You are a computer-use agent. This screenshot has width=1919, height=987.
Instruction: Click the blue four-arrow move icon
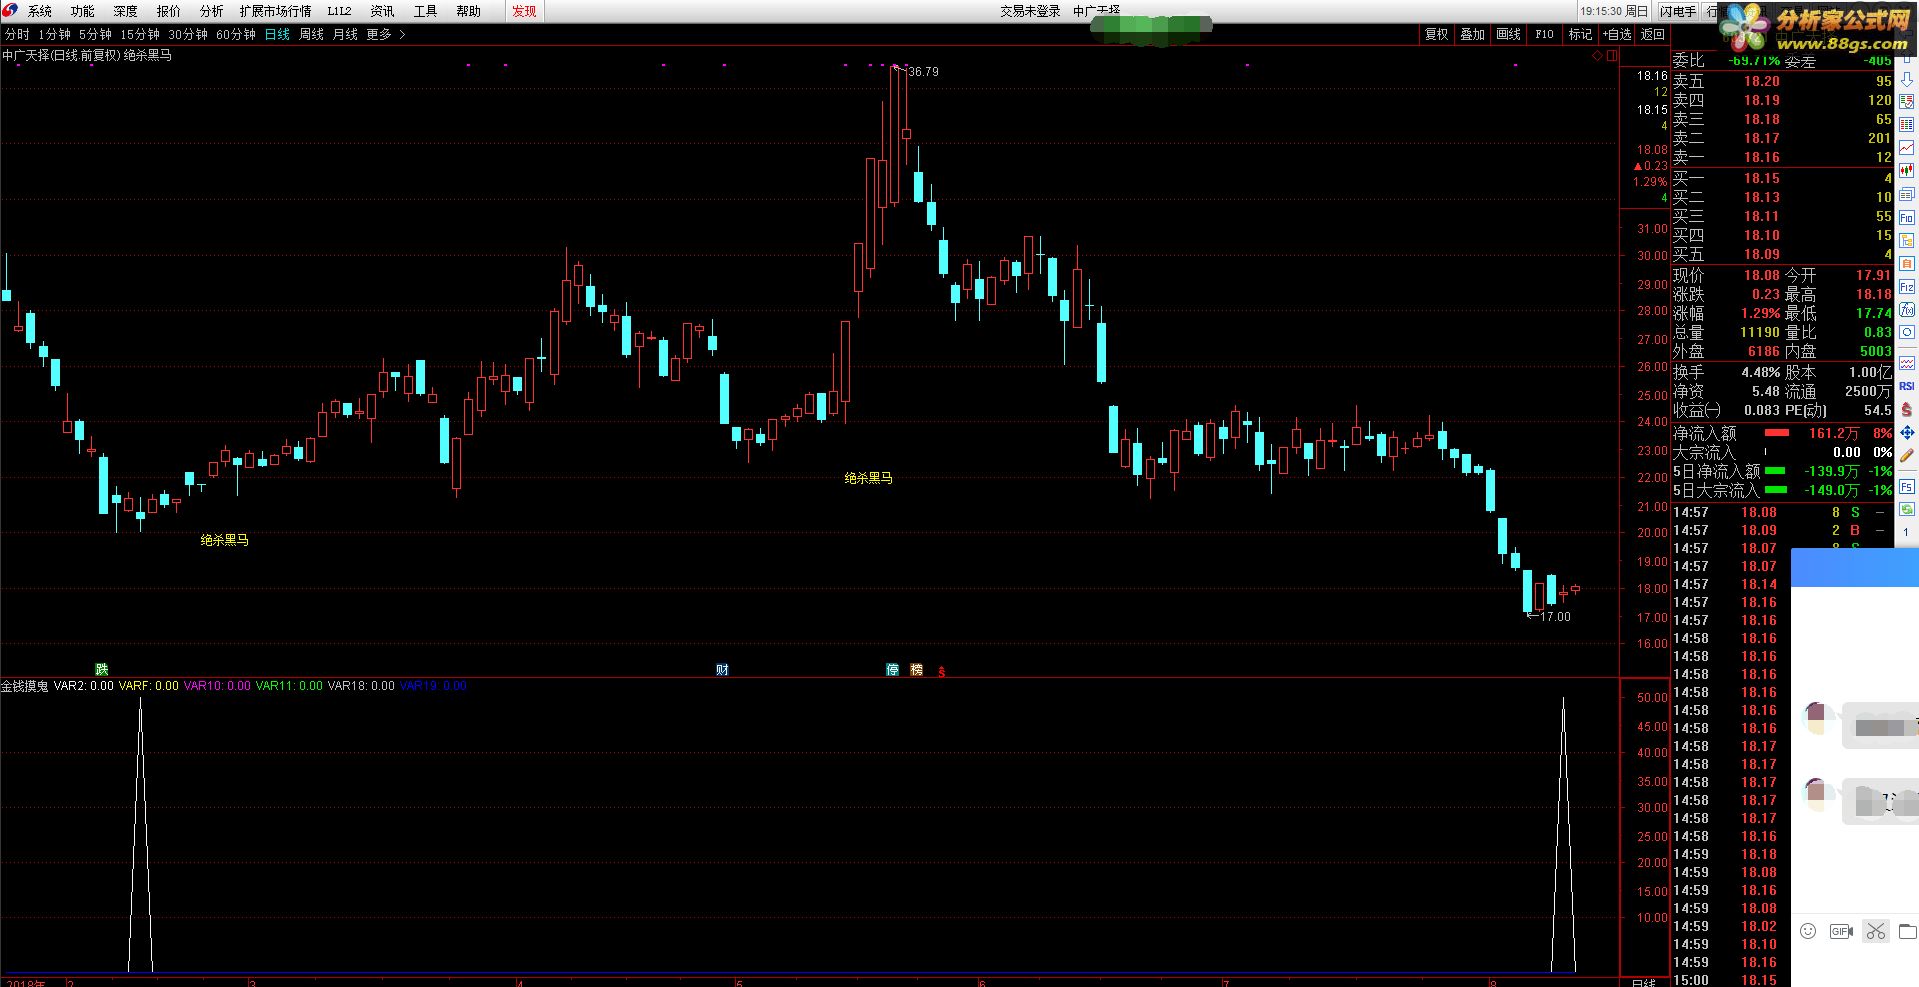click(1907, 433)
